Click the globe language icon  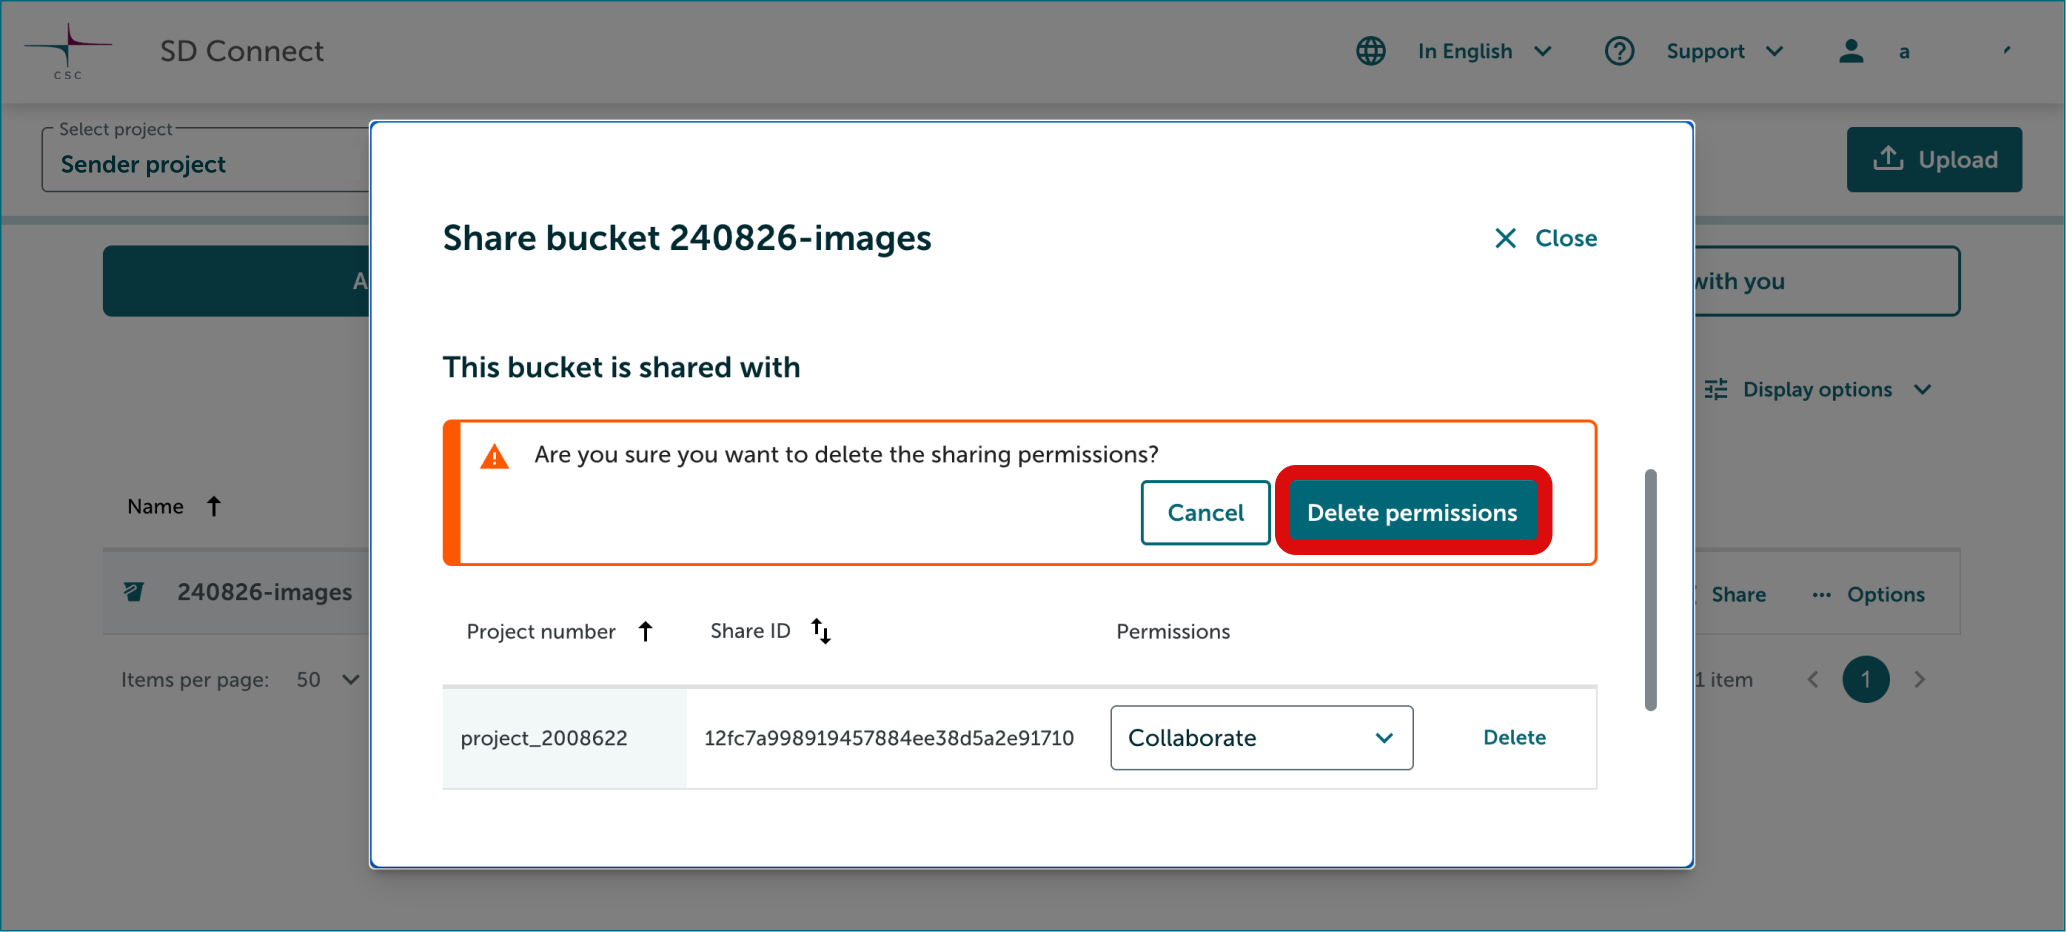point(1370,51)
